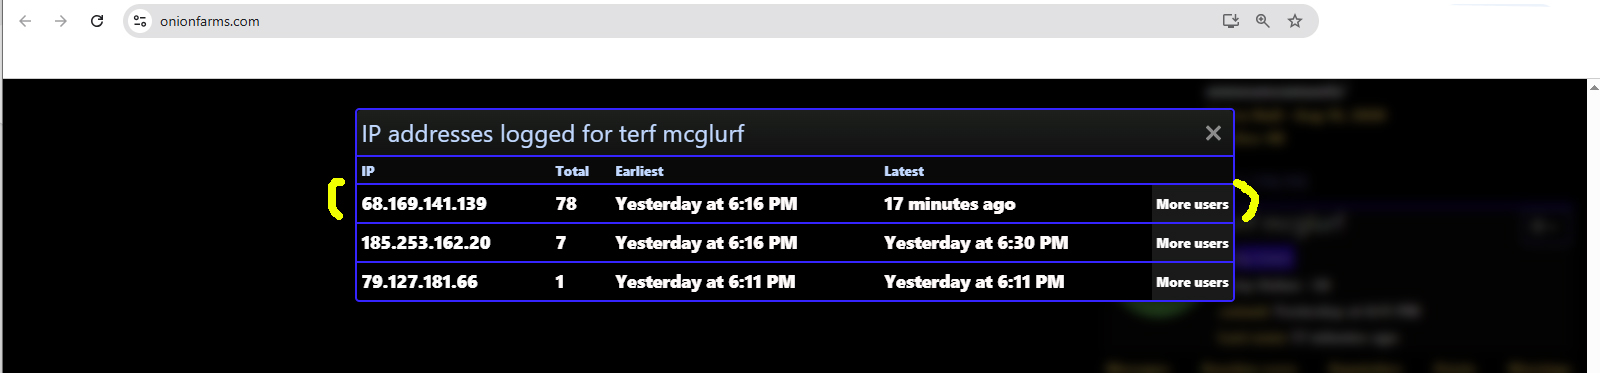Open the zoom magnifier icon in address bar

[1263, 21]
